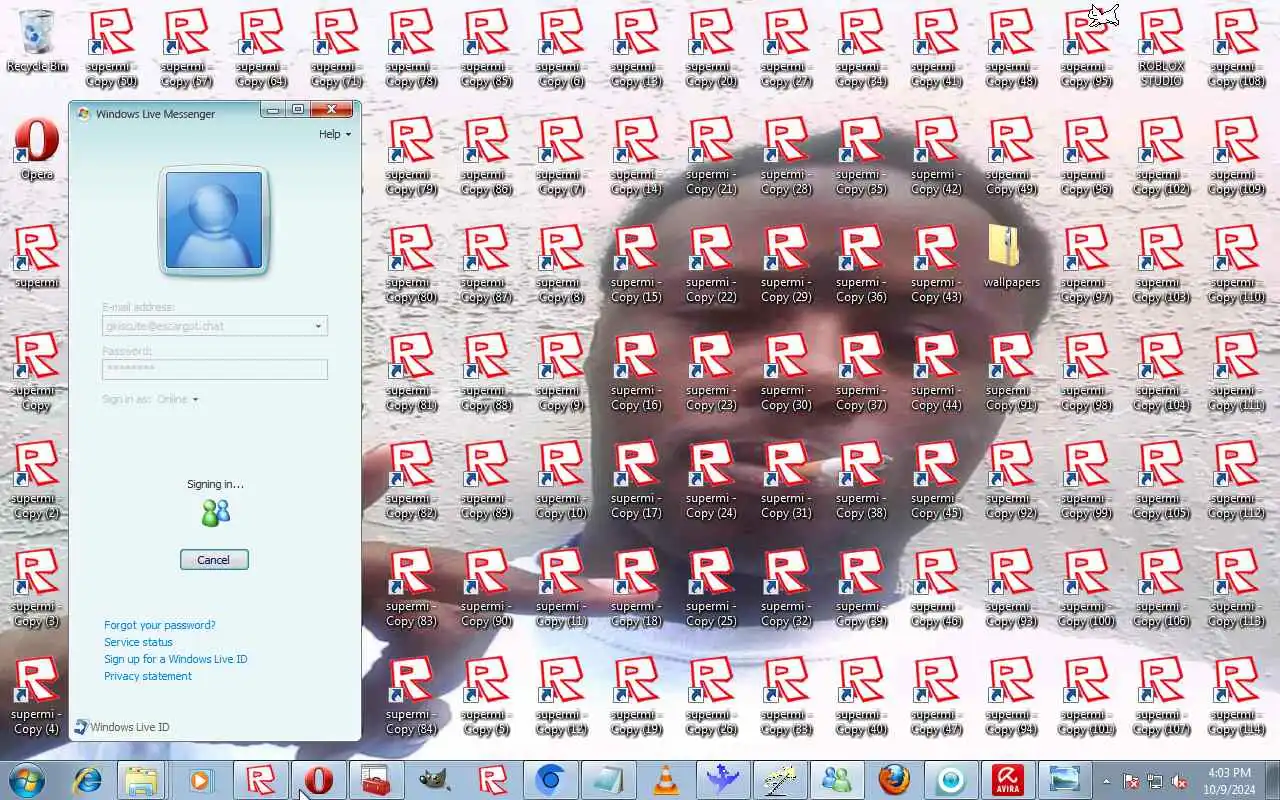Screen dimensions: 1280x800
Task: Select the supermi - Copy (71) shortcut
Action: coord(337,47)
